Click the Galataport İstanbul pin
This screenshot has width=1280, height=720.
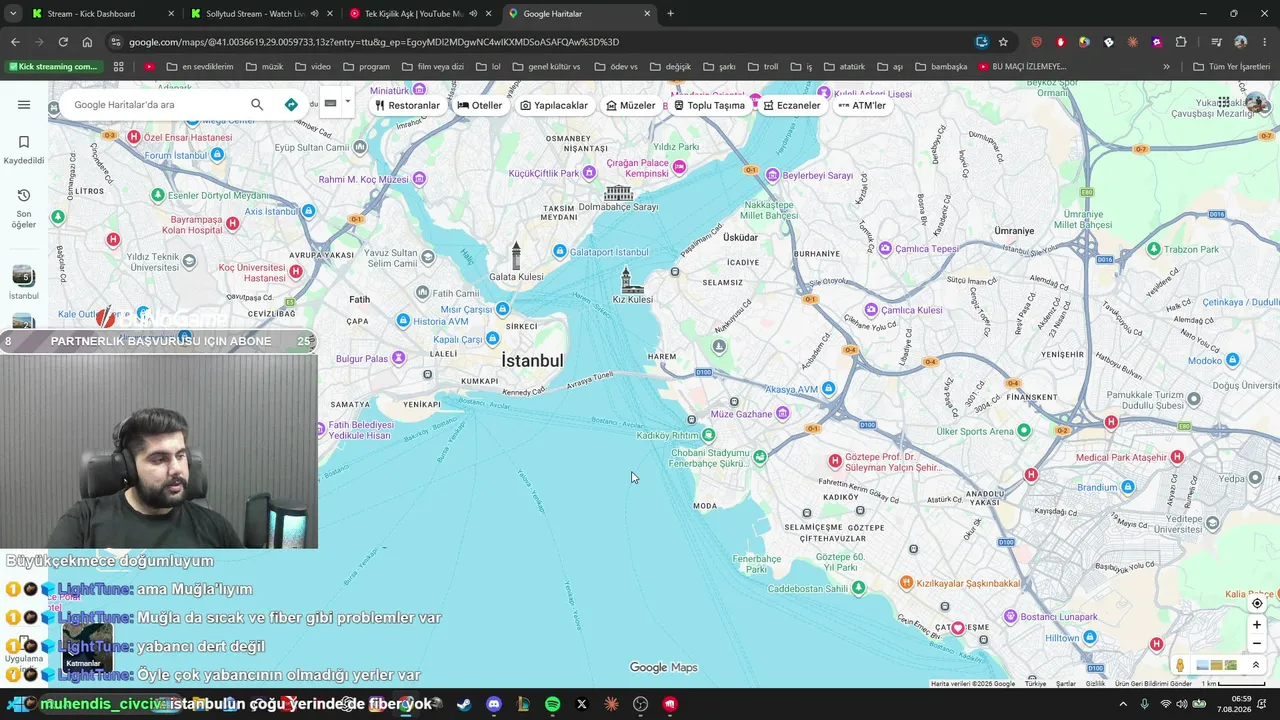pos(560,252)
